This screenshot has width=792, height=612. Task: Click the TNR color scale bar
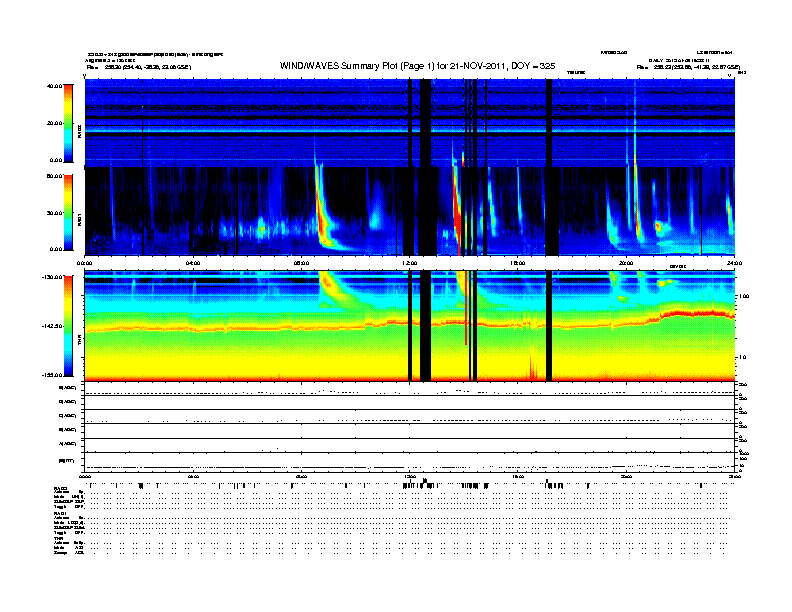click(x=68, y=326)
